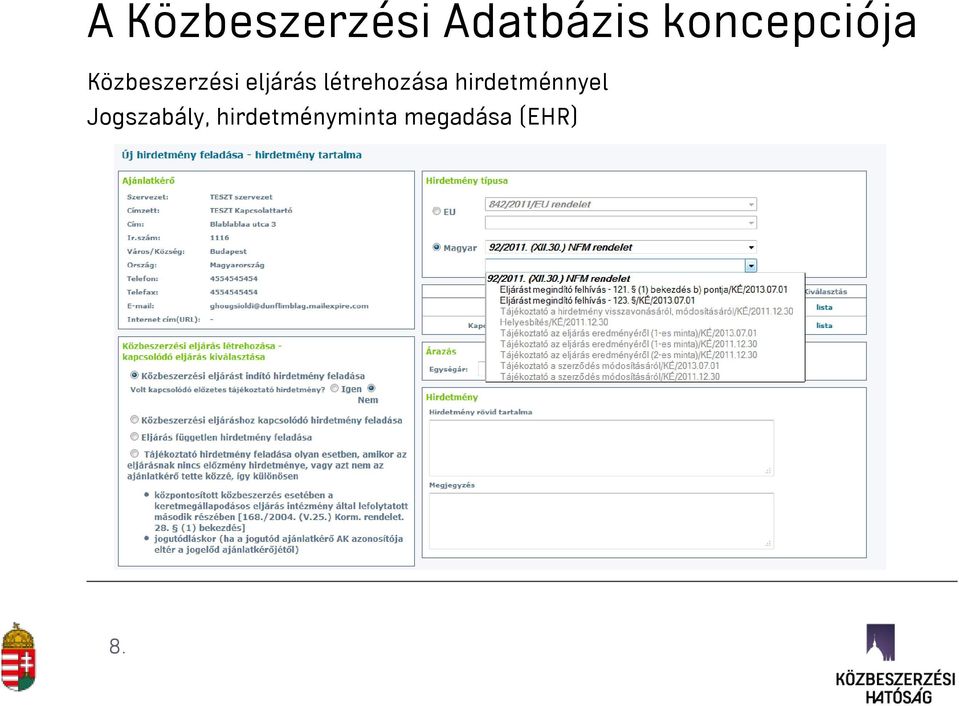
Task: Select 'Helyesbítés/KÉ/2011.12.30' option
Action: [x=554, y=322]
